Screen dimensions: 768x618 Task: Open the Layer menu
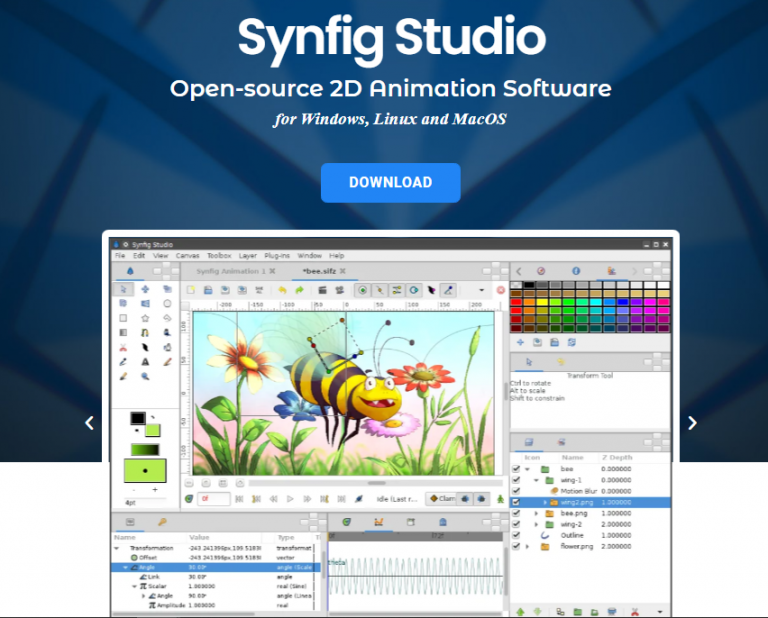coord(247,256)
